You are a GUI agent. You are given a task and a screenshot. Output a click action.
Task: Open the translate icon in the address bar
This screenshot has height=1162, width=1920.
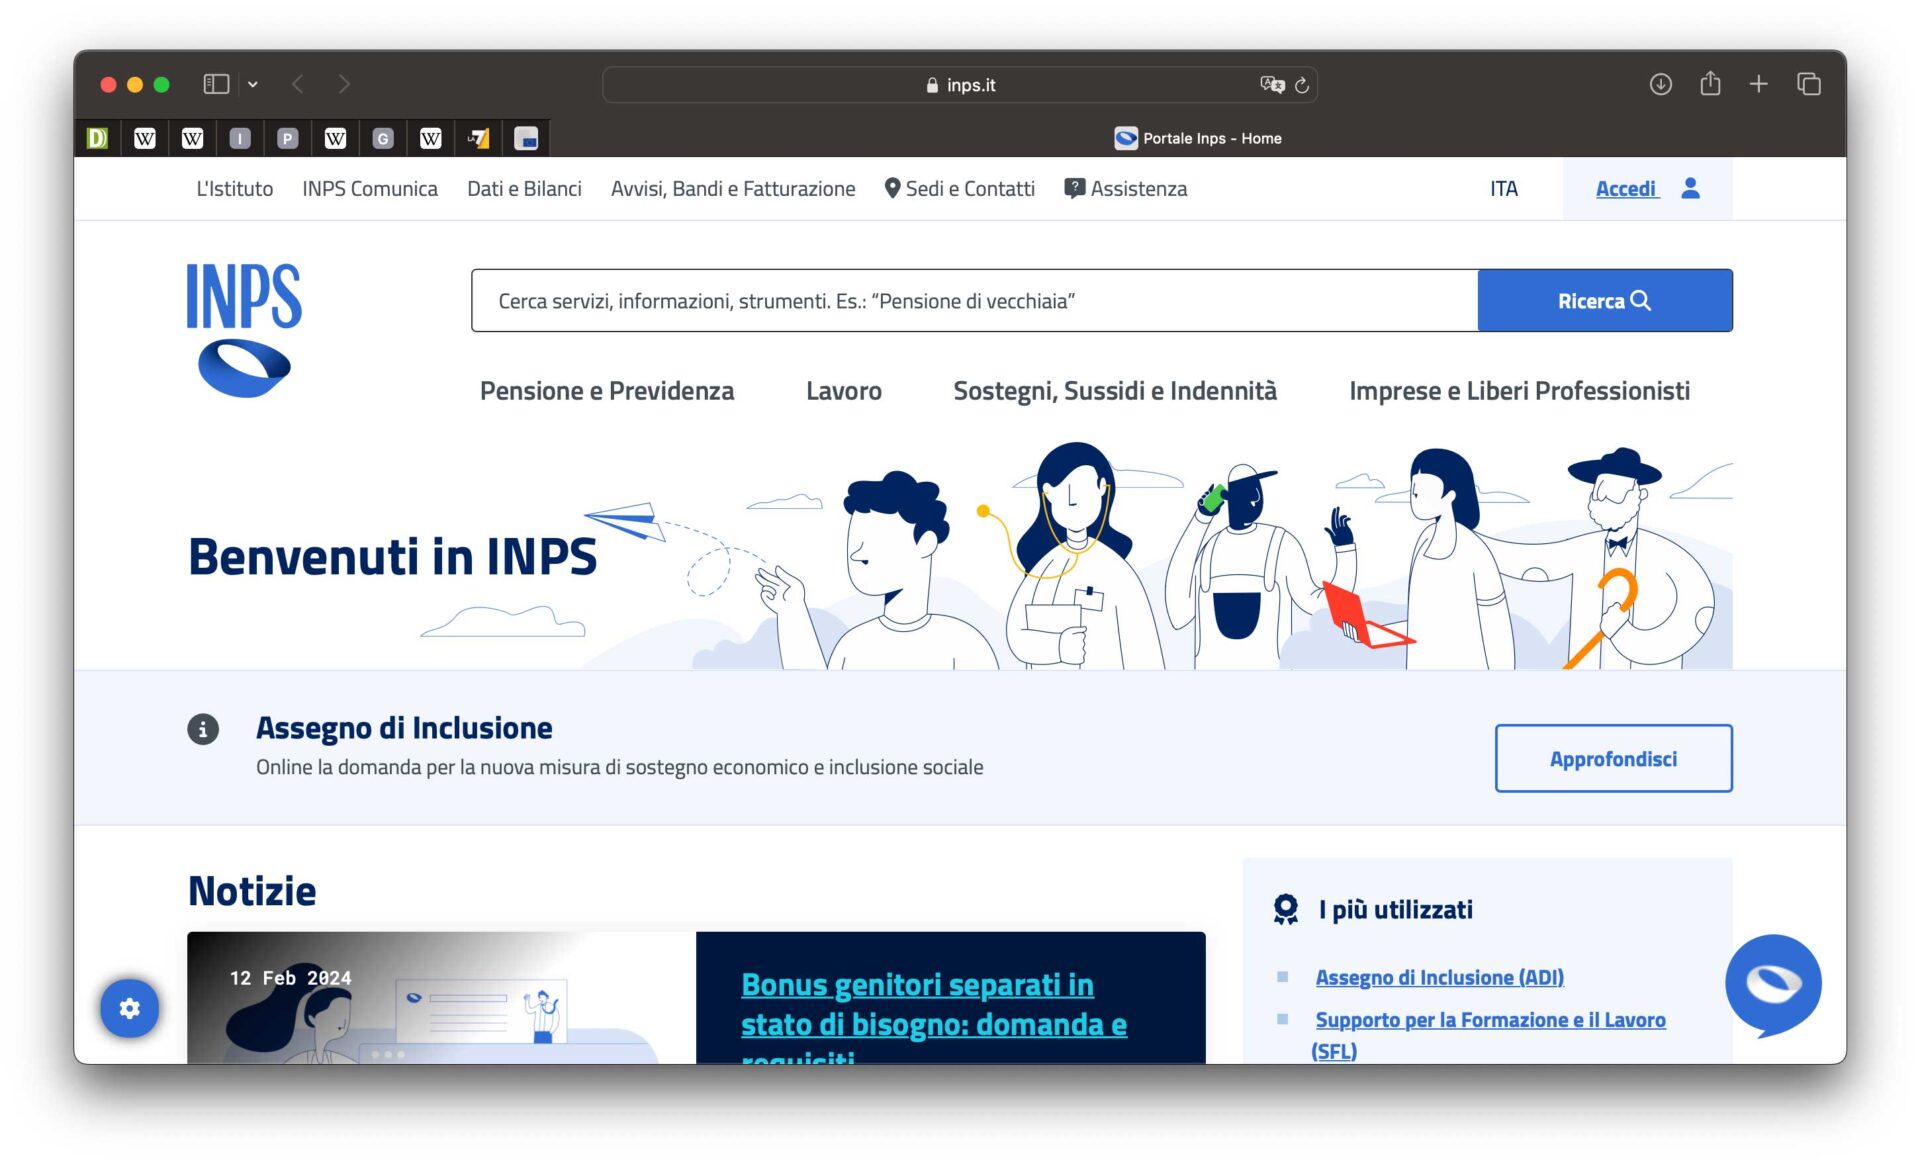[1271, 85]
